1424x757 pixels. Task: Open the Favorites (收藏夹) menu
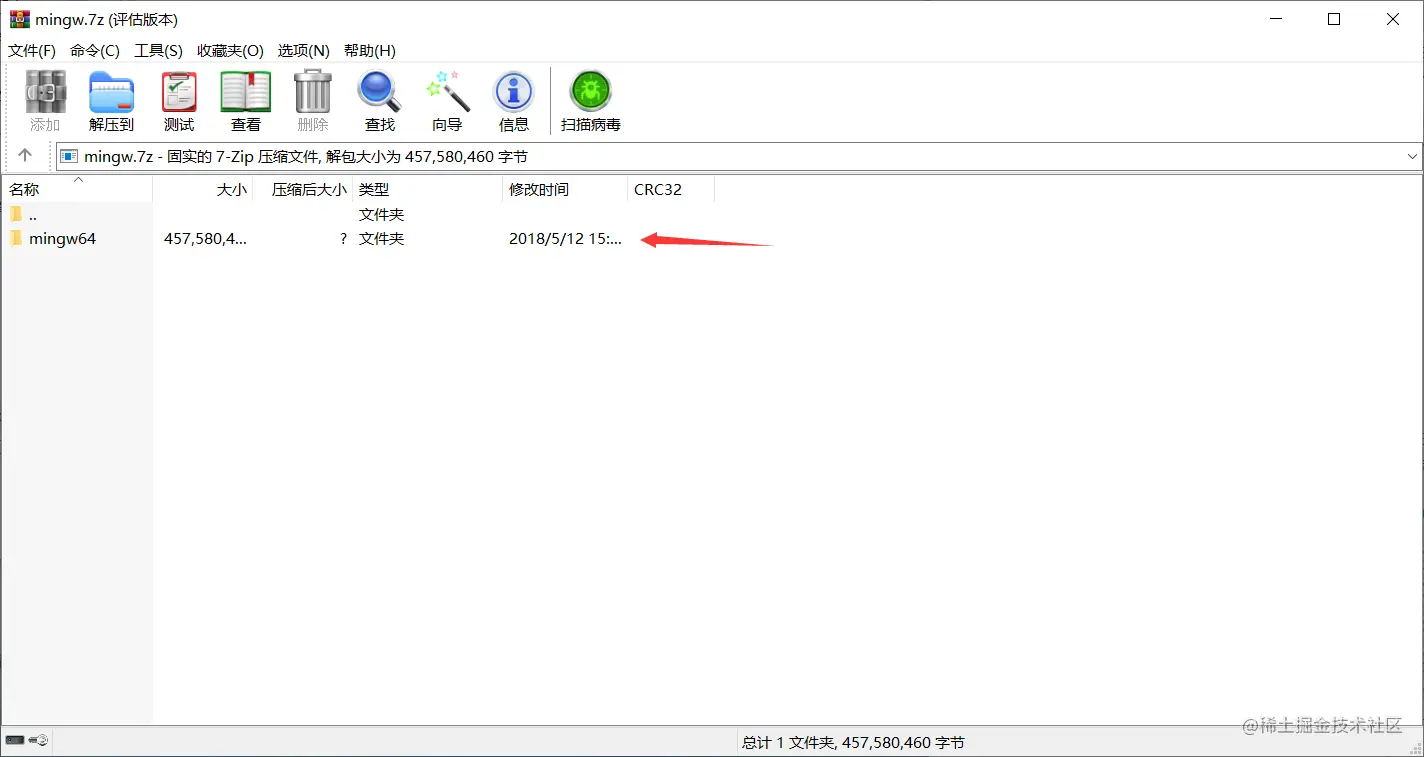click(x=231, y=50)
